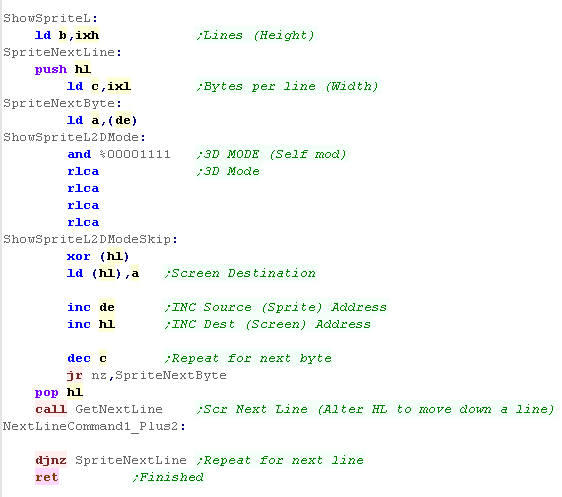Click the ShowSpriteL label
The height and width of the screenshot is (497, 562).
51,18
